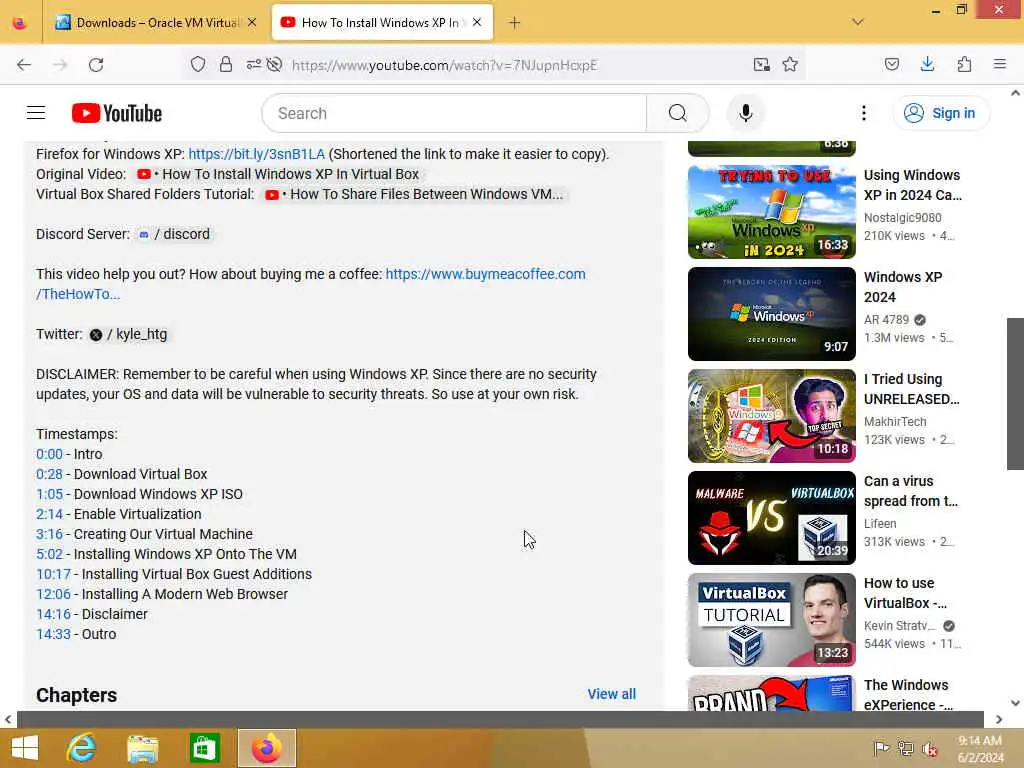
Task: Open Malware vs VirtualBox video thumbnail
Action: point(771,518)
